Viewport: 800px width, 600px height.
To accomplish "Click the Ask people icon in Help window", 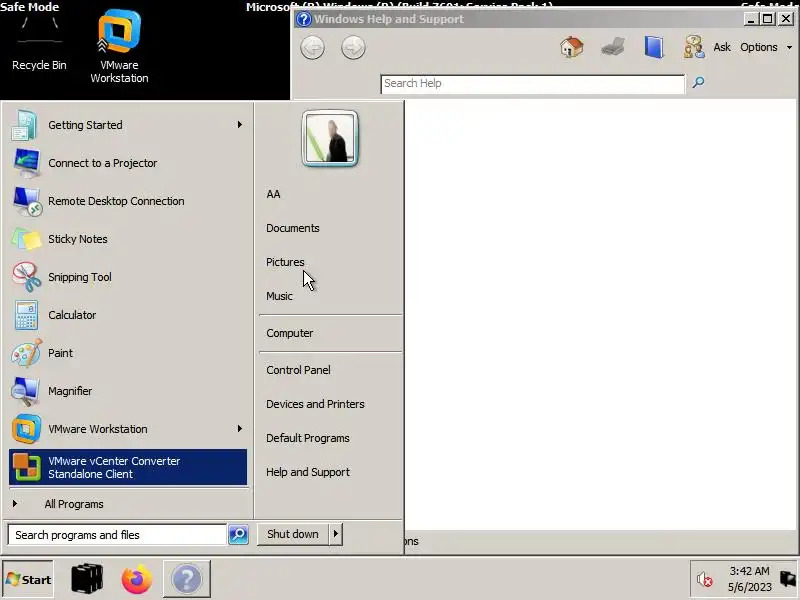I will coord(694,47).
